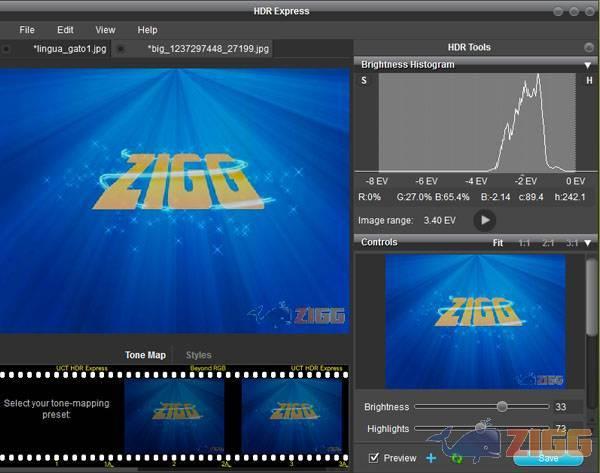Select Fit zoom mode in Controls
This screenshot has width=600, height=473.
(x=498, y=243)
